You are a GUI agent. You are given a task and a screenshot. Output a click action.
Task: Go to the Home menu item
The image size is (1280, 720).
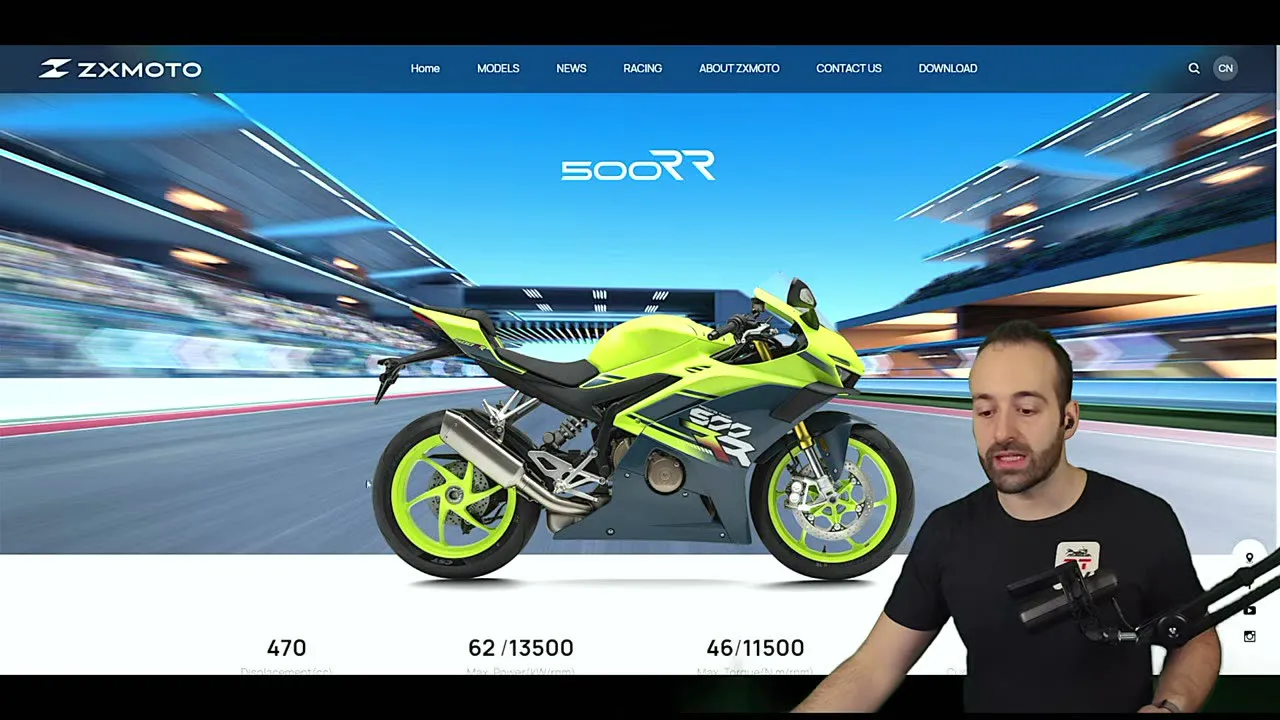[425, 68]
